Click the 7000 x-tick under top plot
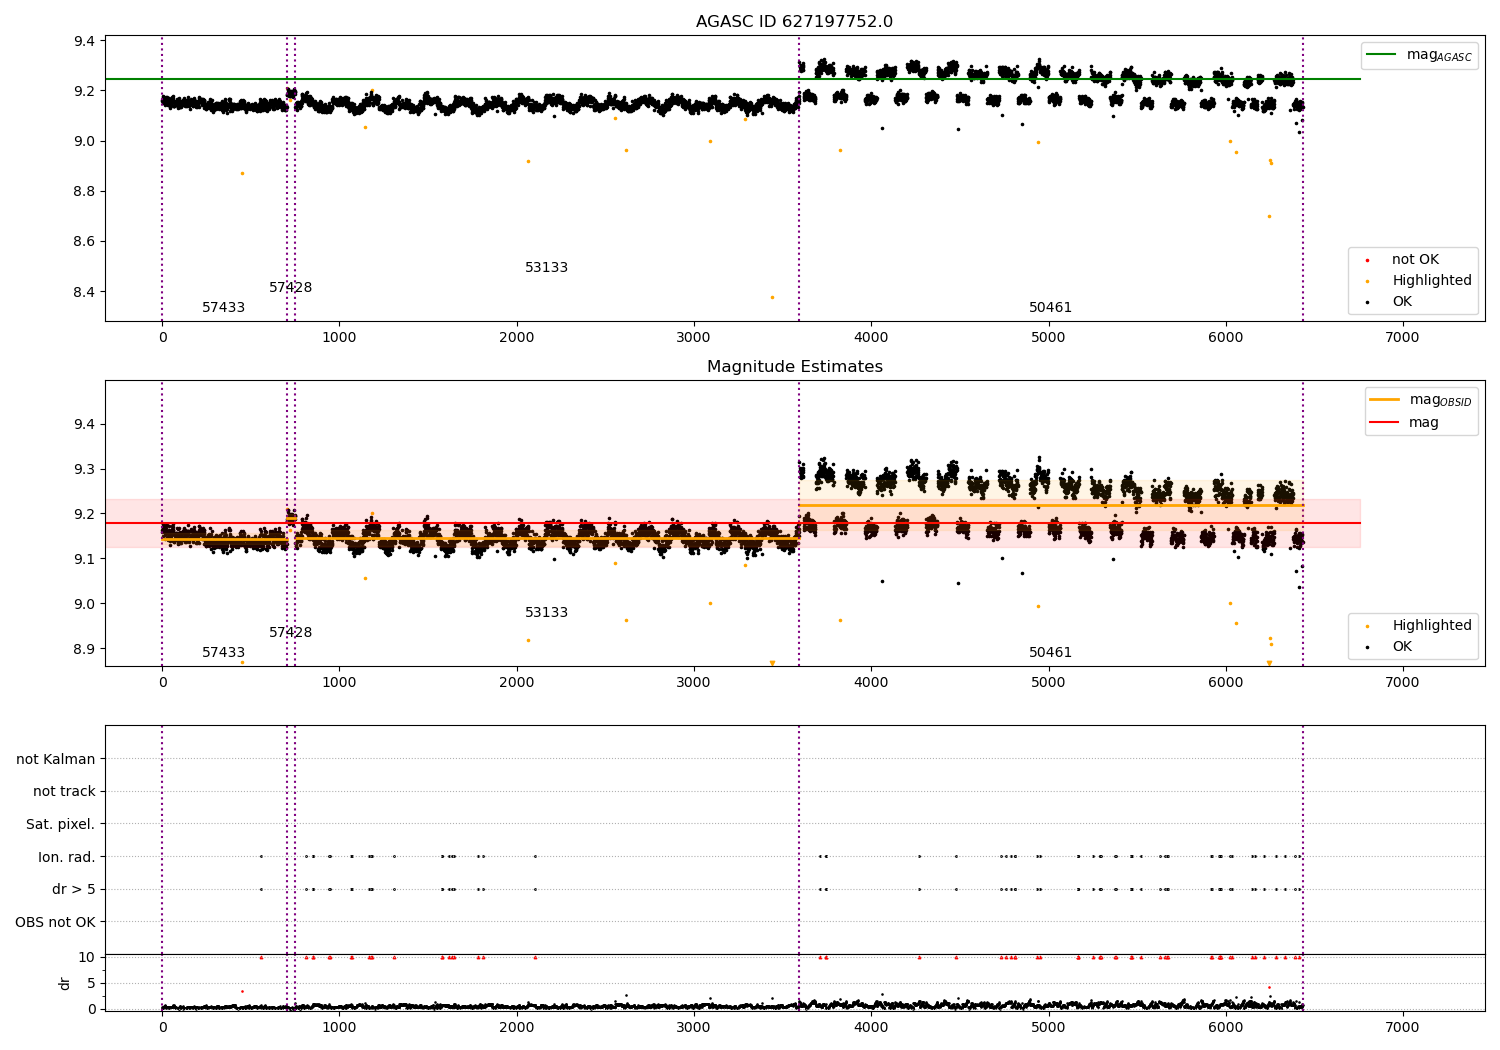This screenshot has height=1050, width=1500. click(x=1402, y=338)
